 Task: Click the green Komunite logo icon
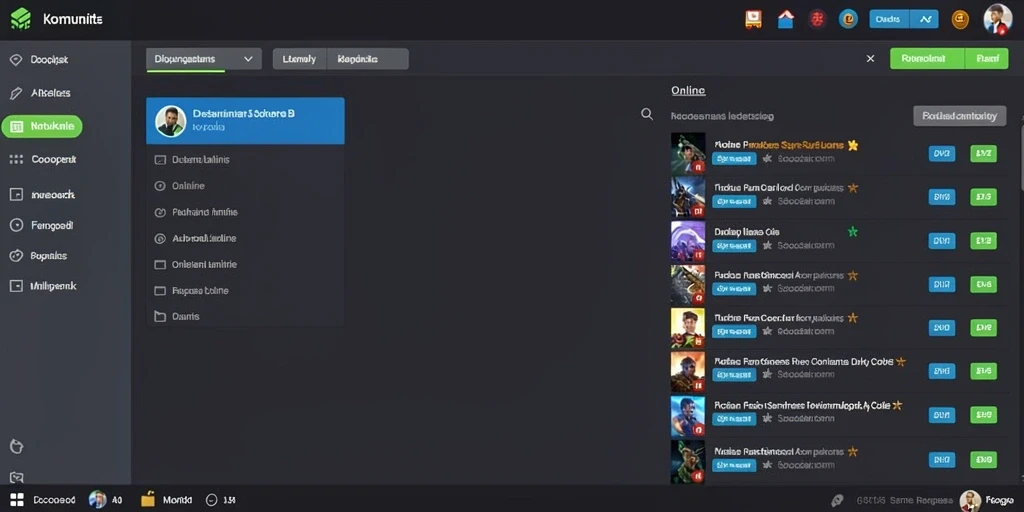pyautogui.click(x=21, y=19)
